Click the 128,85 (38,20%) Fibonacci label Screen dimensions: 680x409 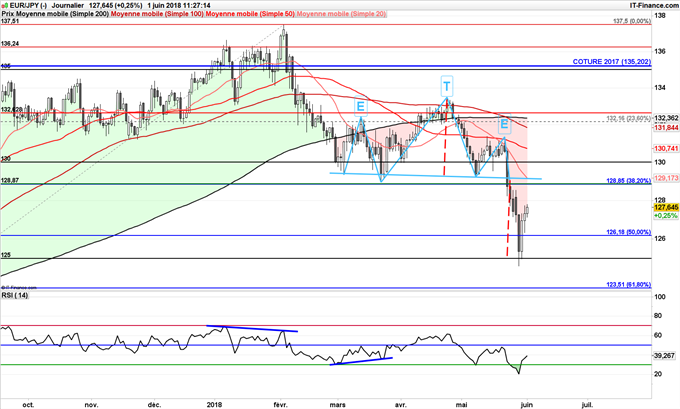628,180
